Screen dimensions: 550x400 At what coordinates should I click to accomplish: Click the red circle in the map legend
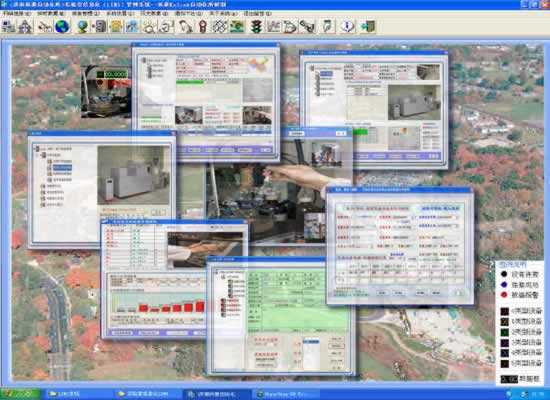point(504,295)
